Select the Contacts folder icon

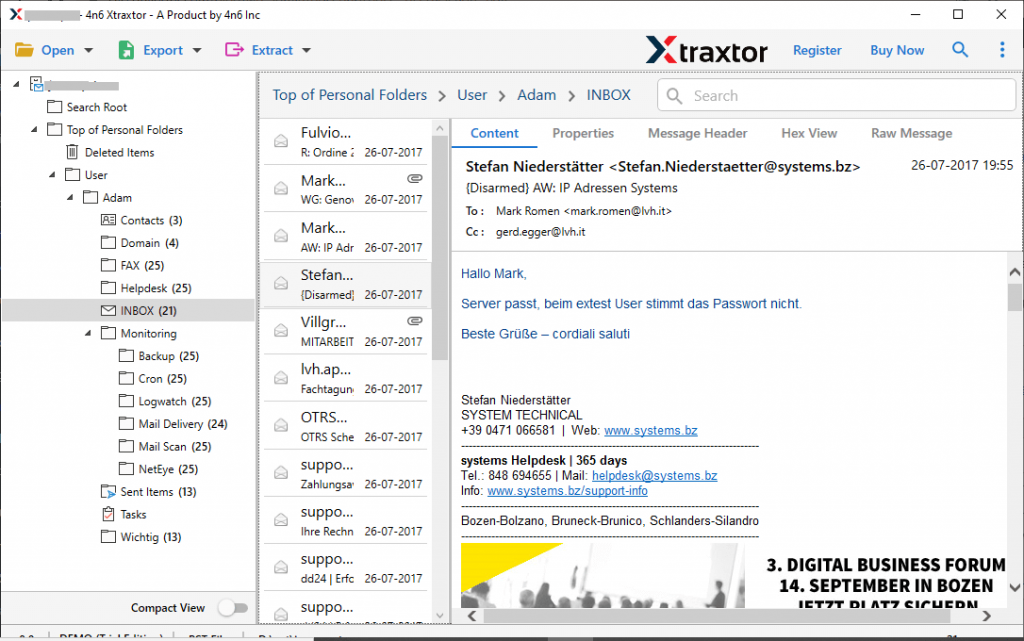point(110,220)
